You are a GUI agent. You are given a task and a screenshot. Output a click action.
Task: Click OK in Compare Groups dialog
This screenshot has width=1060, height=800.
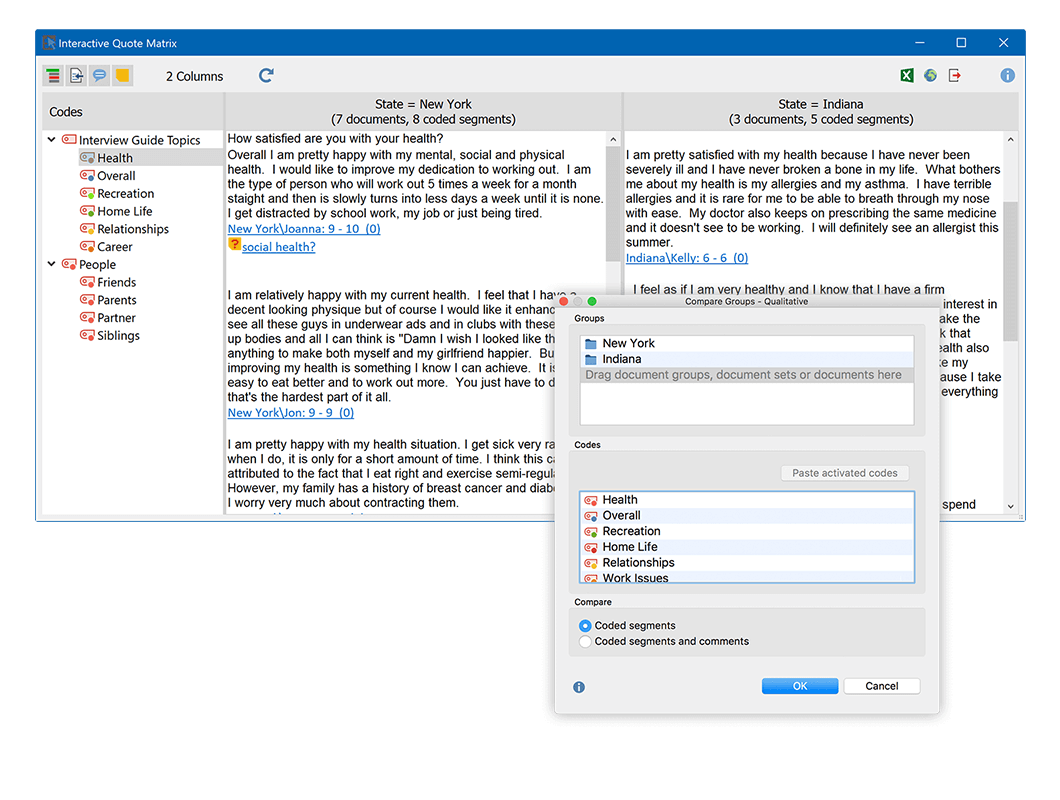pos(800,686)
